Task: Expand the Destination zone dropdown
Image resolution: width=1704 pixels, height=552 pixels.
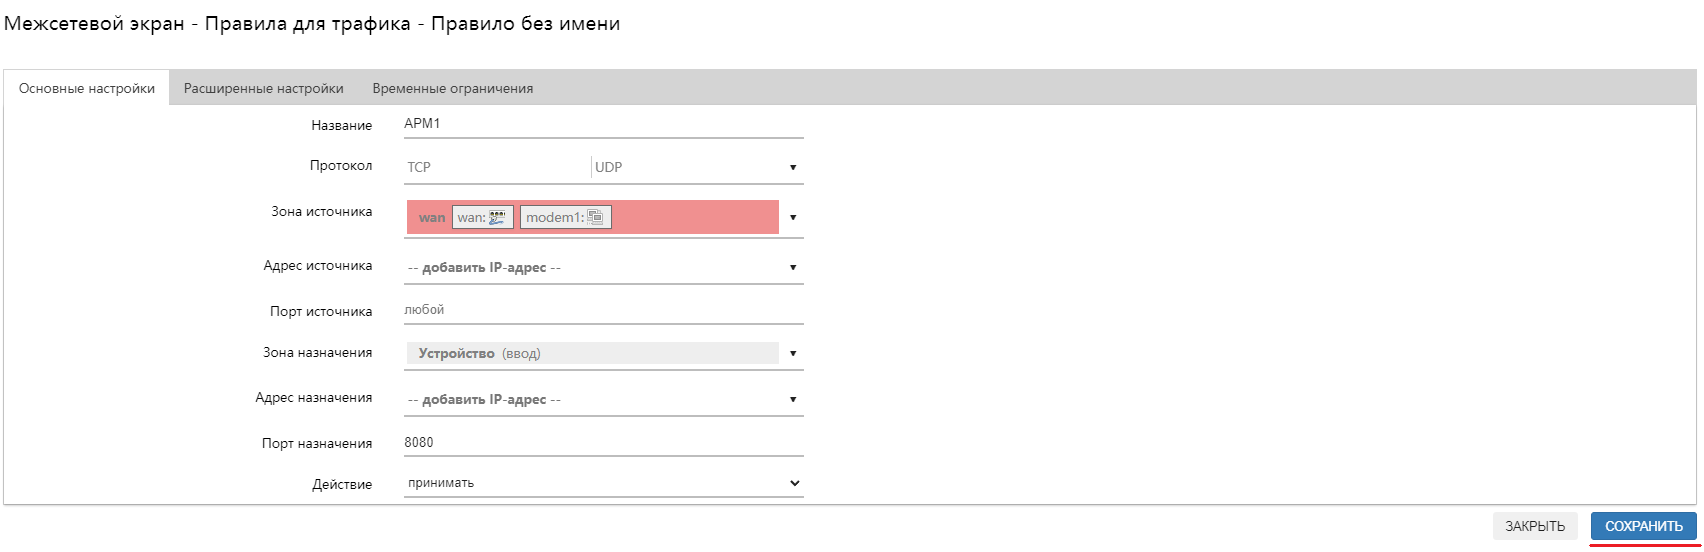Action: 793,353
